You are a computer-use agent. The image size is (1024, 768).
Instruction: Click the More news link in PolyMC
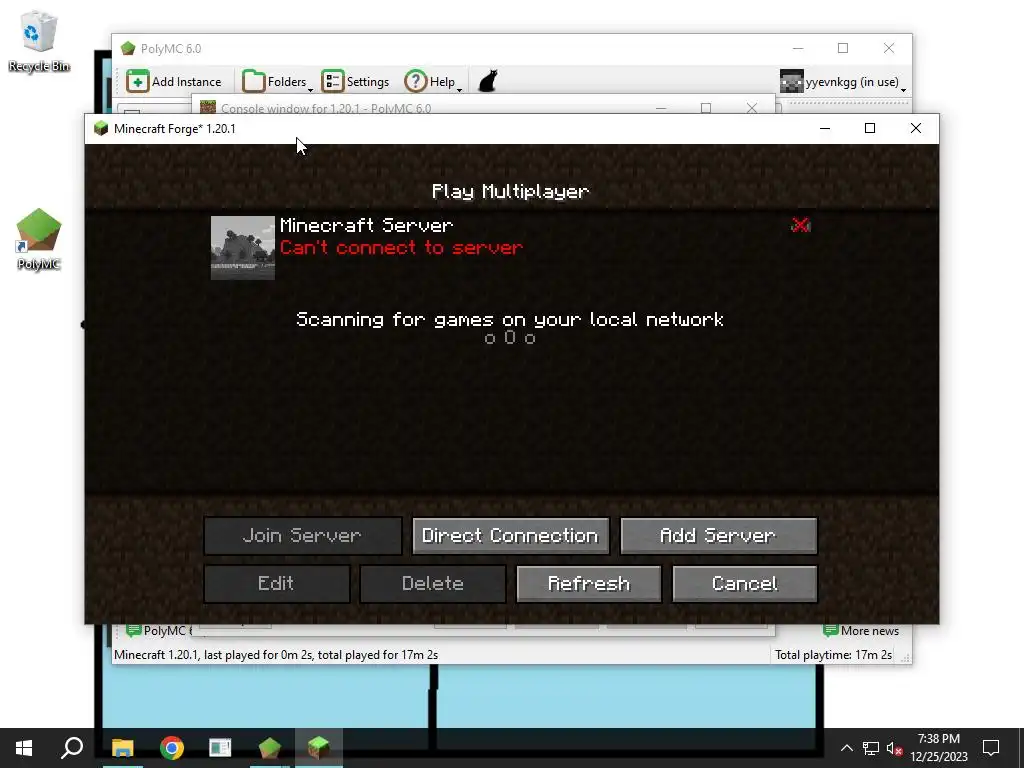click(861, 631)
